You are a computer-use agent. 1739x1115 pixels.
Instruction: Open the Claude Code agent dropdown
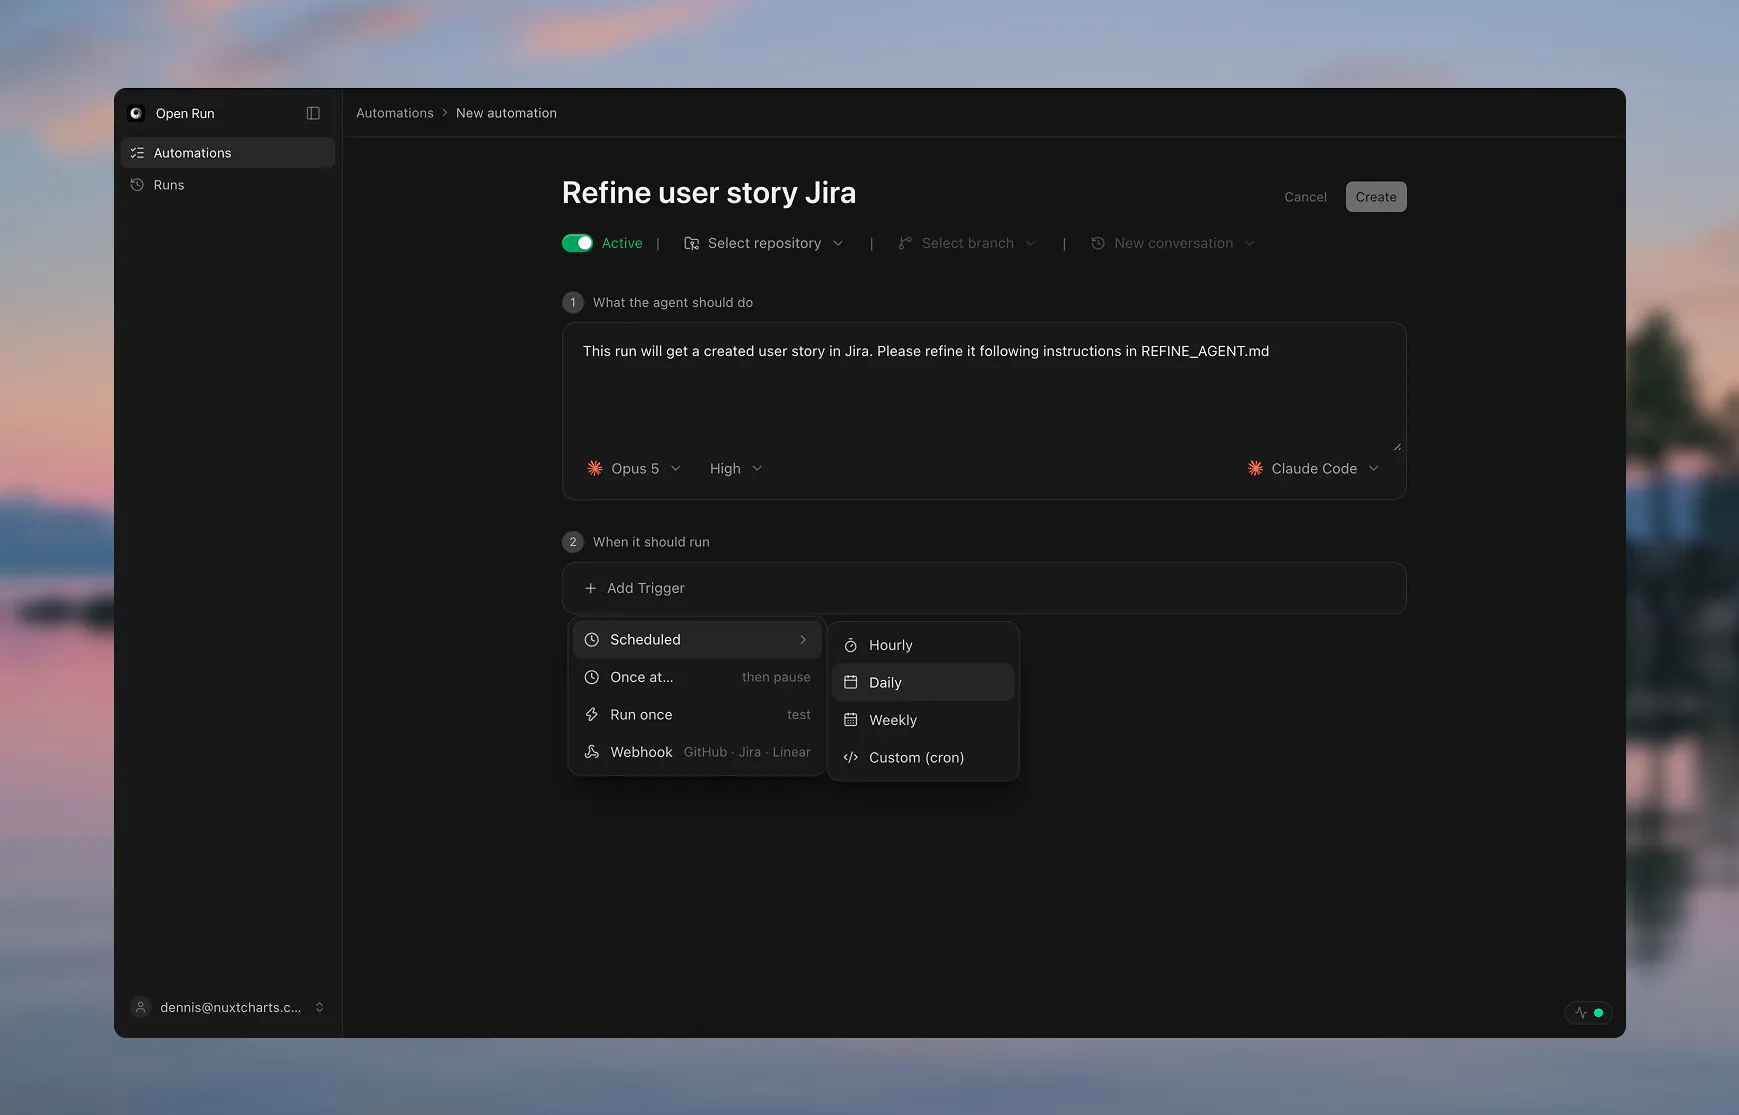click(x=1313, y=468)
